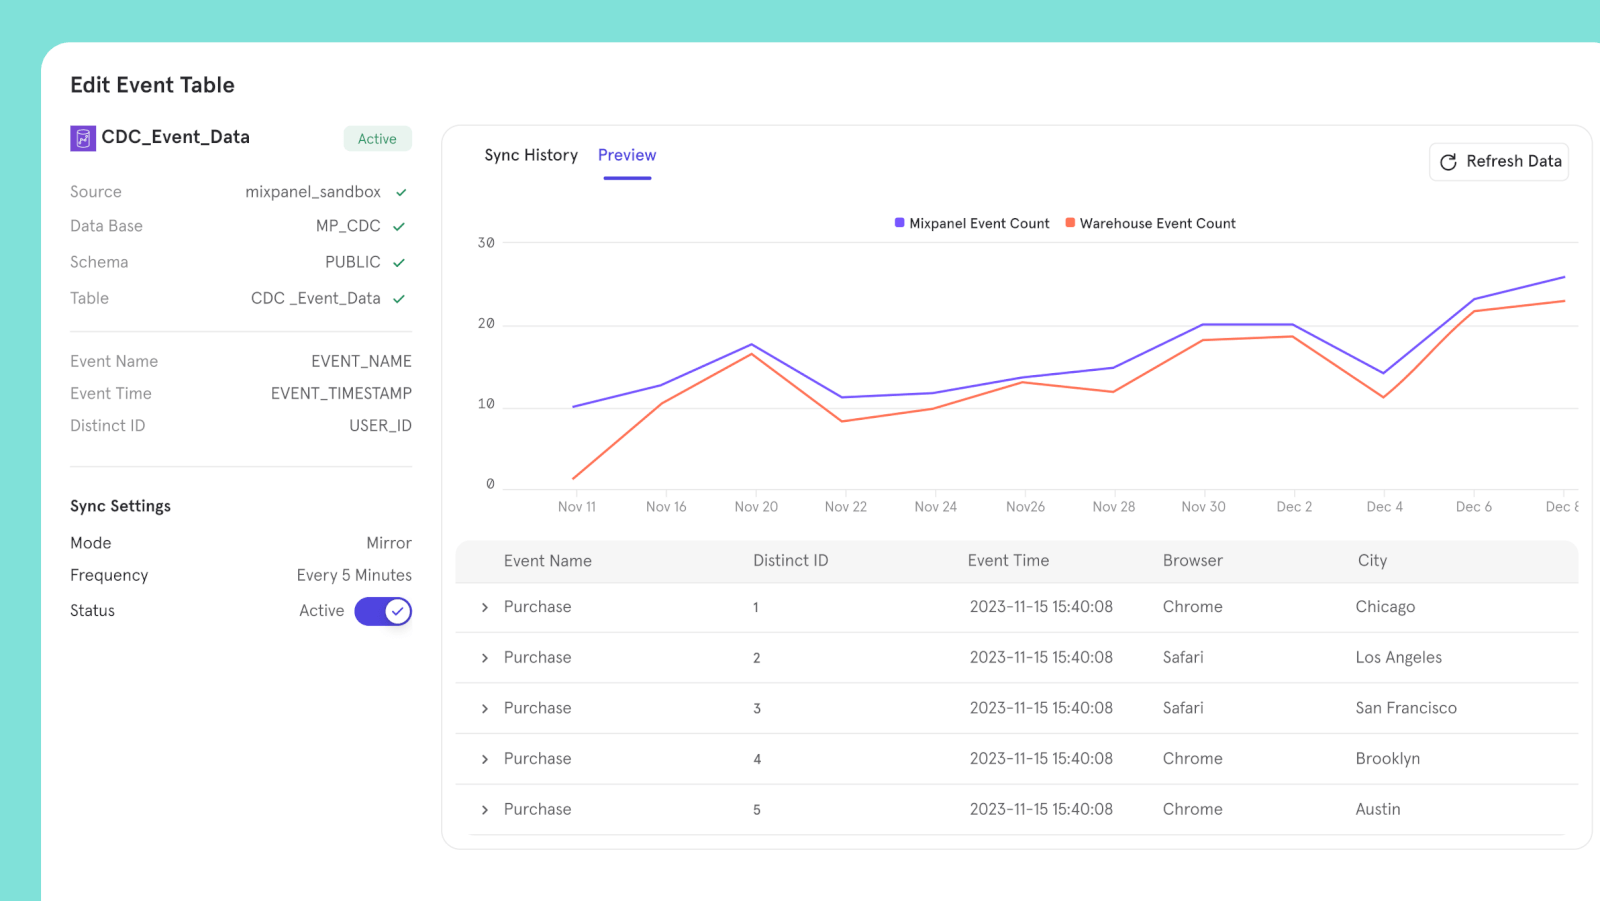Click the Los Angeles city cell

(1399, 658)
